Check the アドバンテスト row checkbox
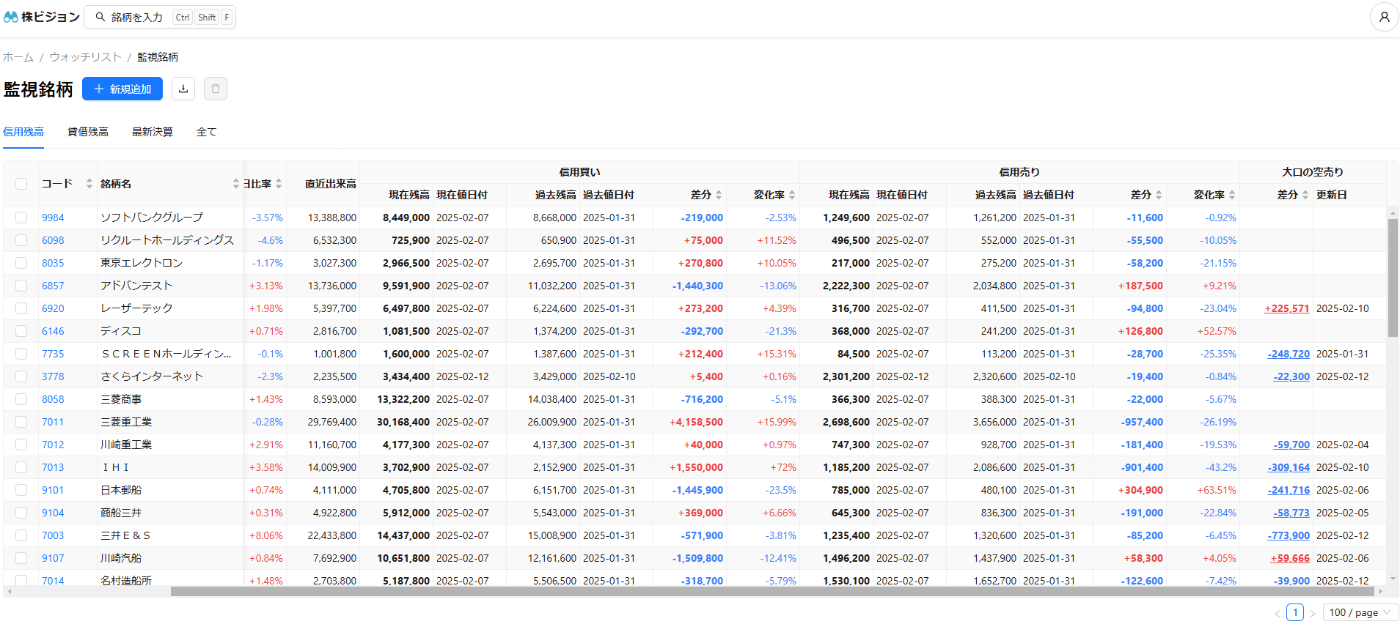This screenshot has width=1400, height=624. 21,285
